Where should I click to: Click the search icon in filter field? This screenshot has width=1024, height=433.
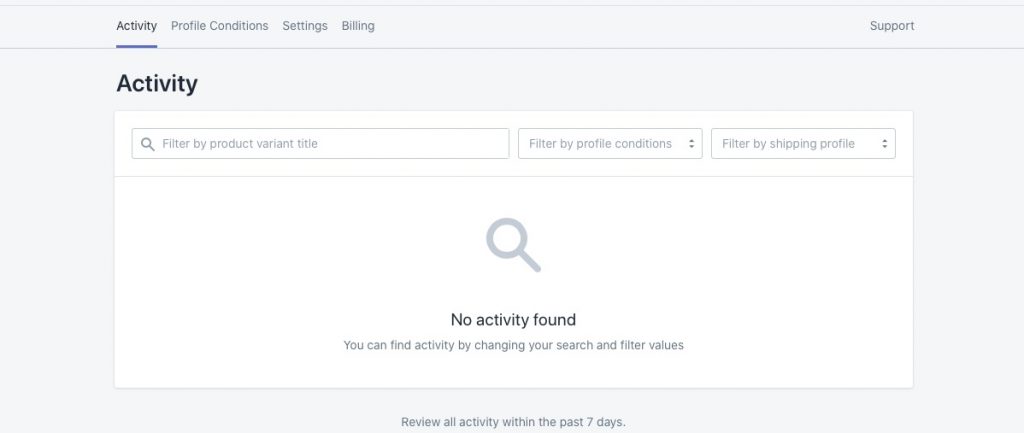(148, 144)
